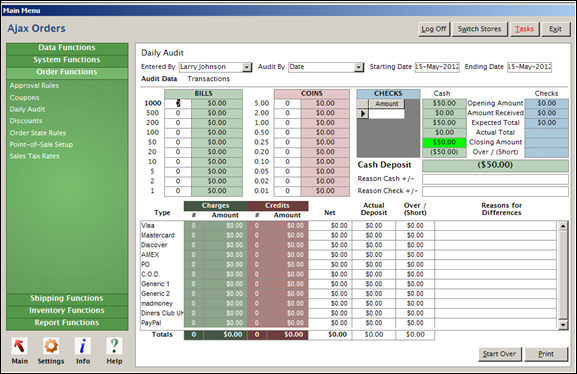Open the Settings gear icon
This screenshot has width=577, height=374.
pos(51,346)
